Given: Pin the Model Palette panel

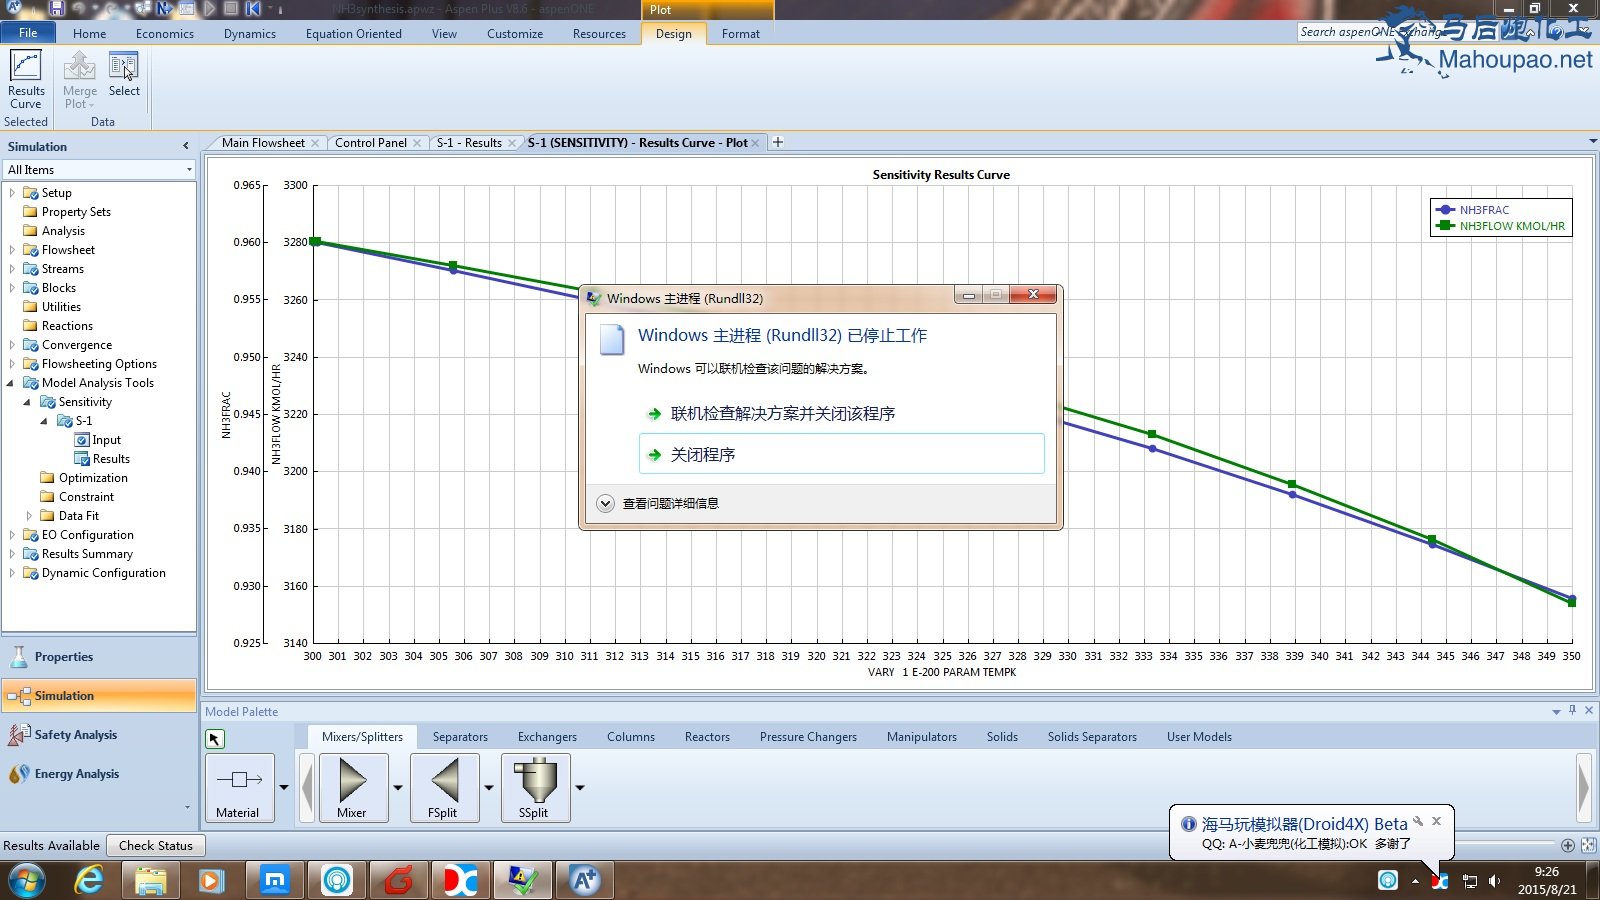Looking at the screenshot, I should point(1572,711).
